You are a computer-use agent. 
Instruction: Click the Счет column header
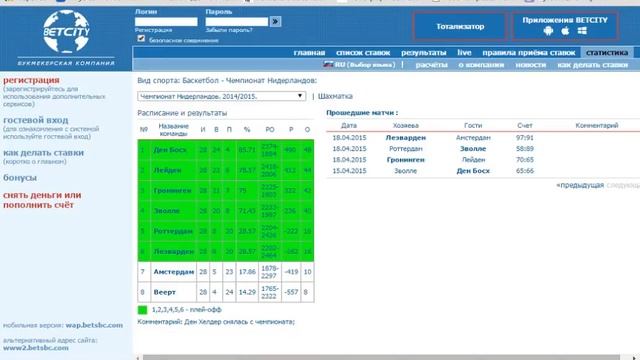(x=524, y=126)
